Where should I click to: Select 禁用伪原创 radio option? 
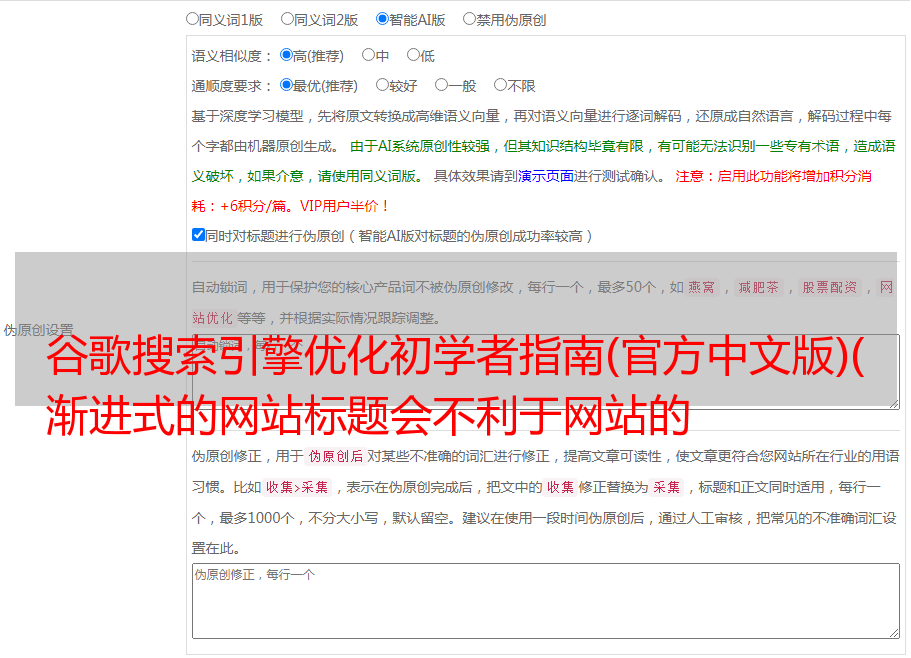[469, 19]
